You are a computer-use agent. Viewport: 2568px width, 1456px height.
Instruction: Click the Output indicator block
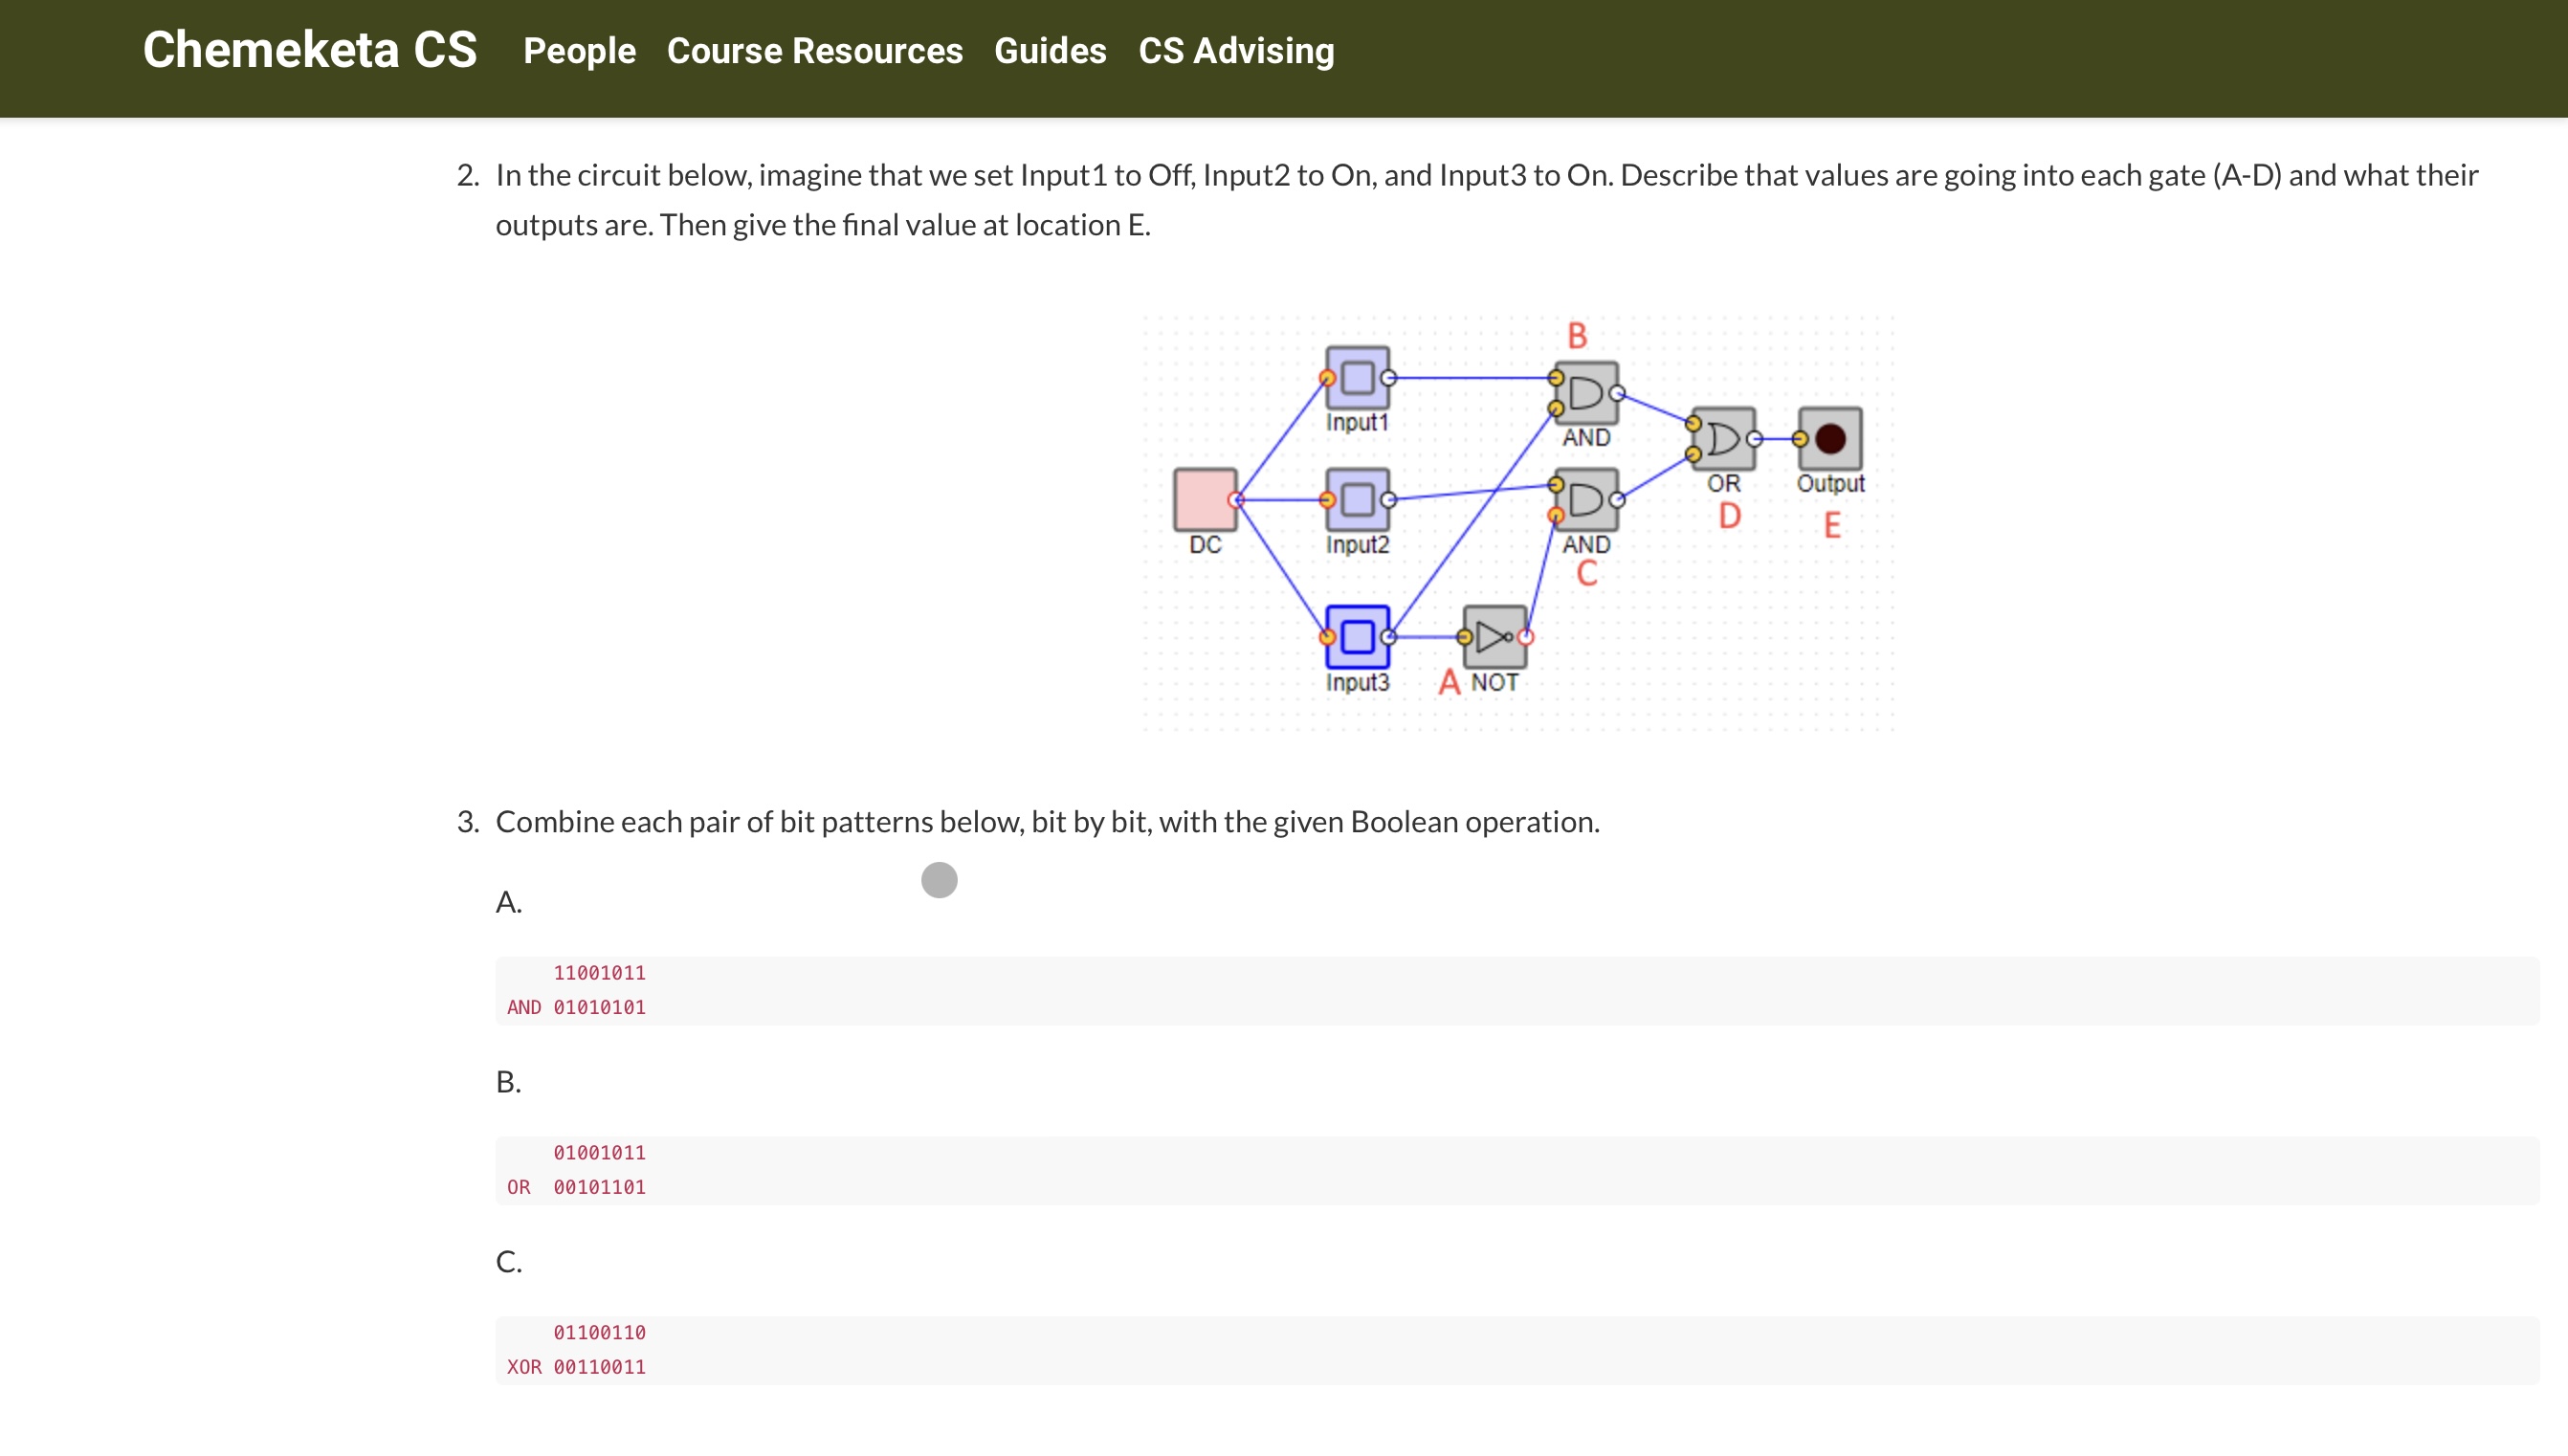(x=1830, y=438)
